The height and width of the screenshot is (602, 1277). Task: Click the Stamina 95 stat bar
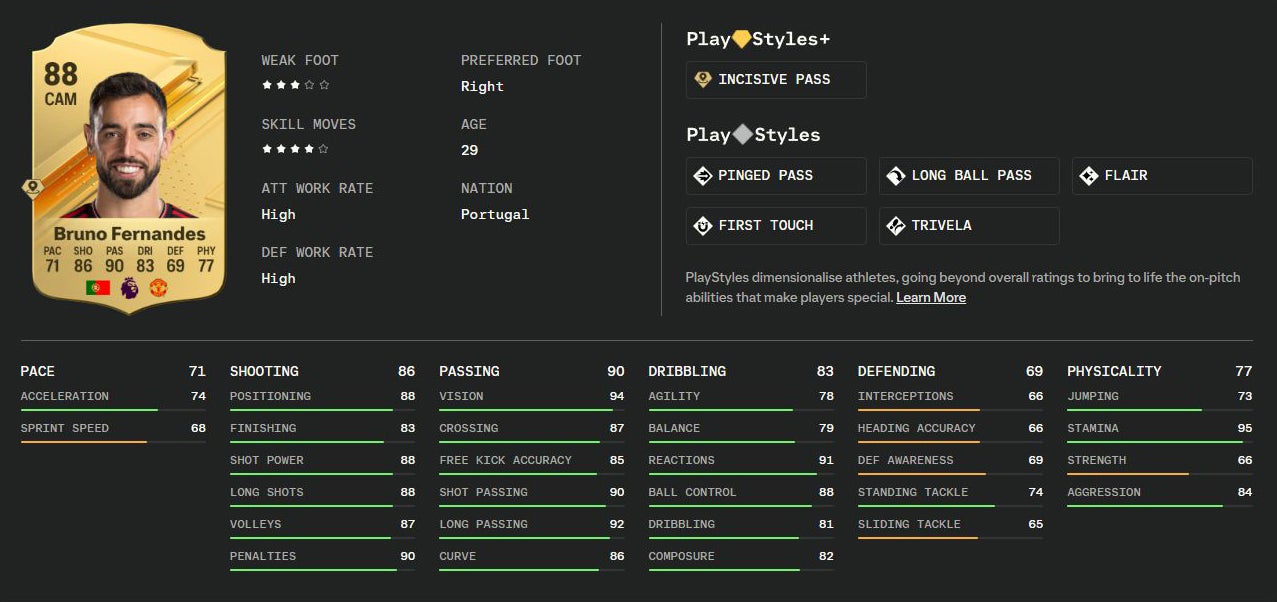point(1158,441)
